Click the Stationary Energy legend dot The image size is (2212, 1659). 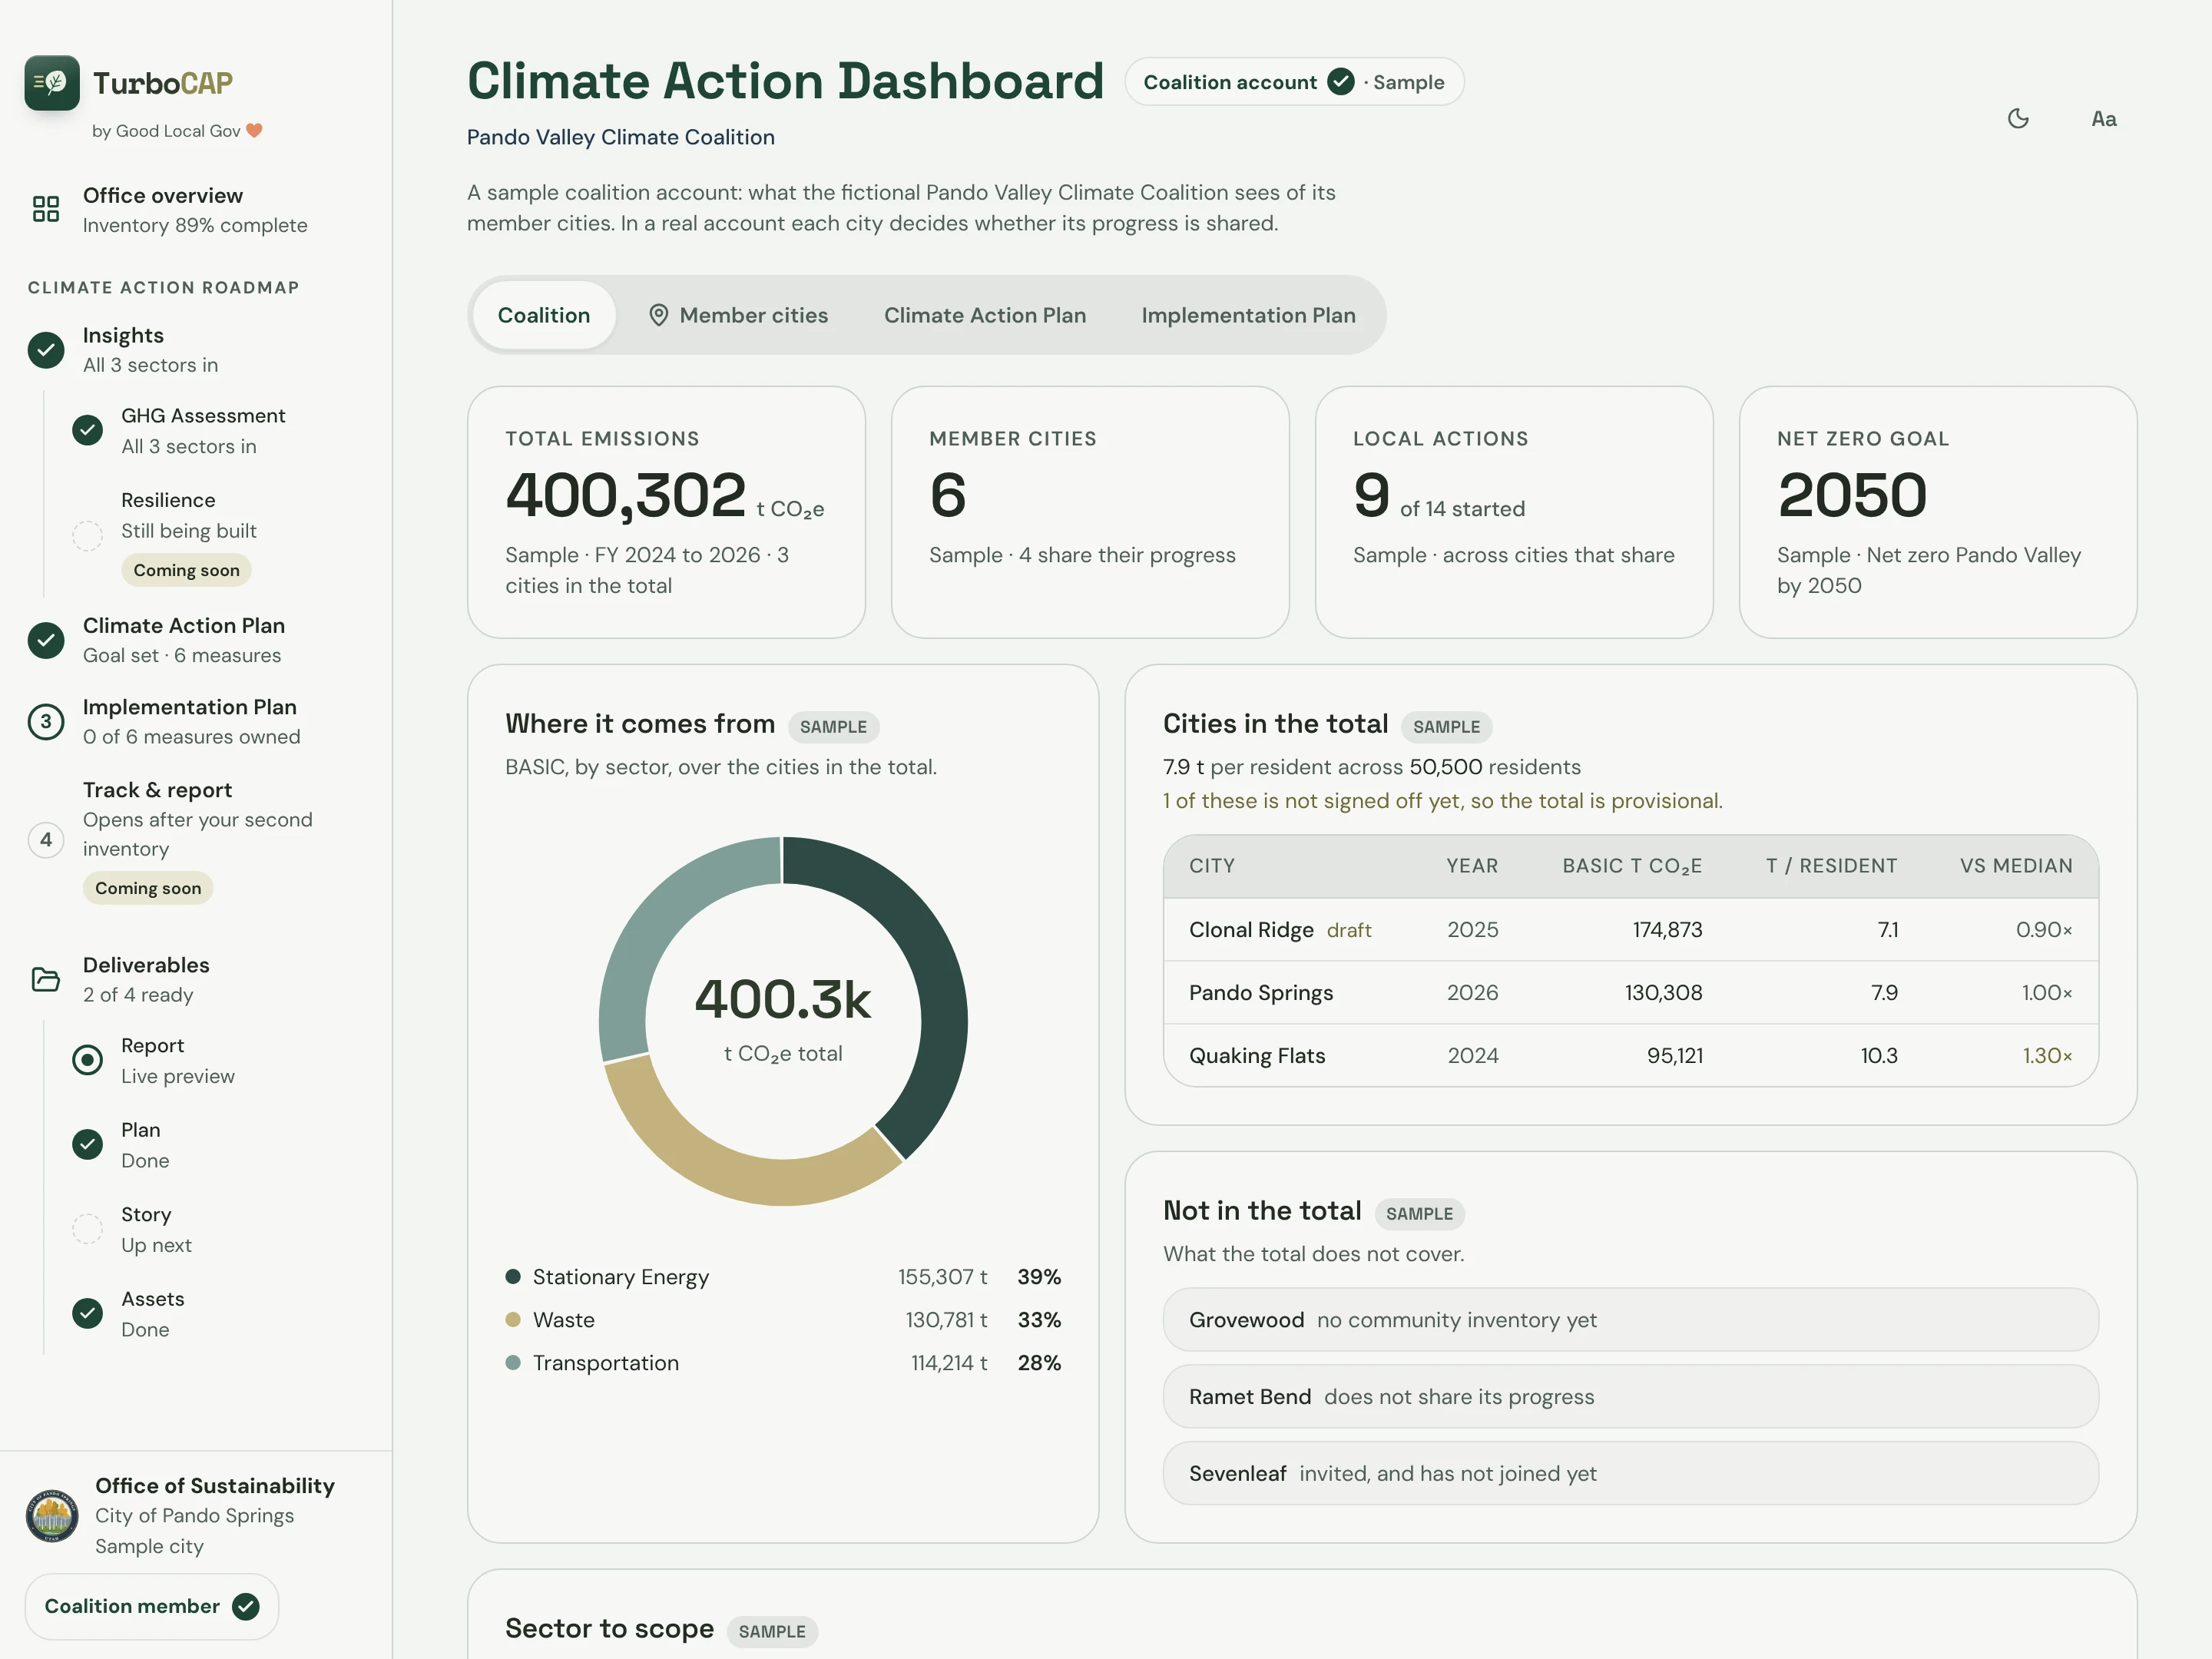click(x=513, y=1276)
